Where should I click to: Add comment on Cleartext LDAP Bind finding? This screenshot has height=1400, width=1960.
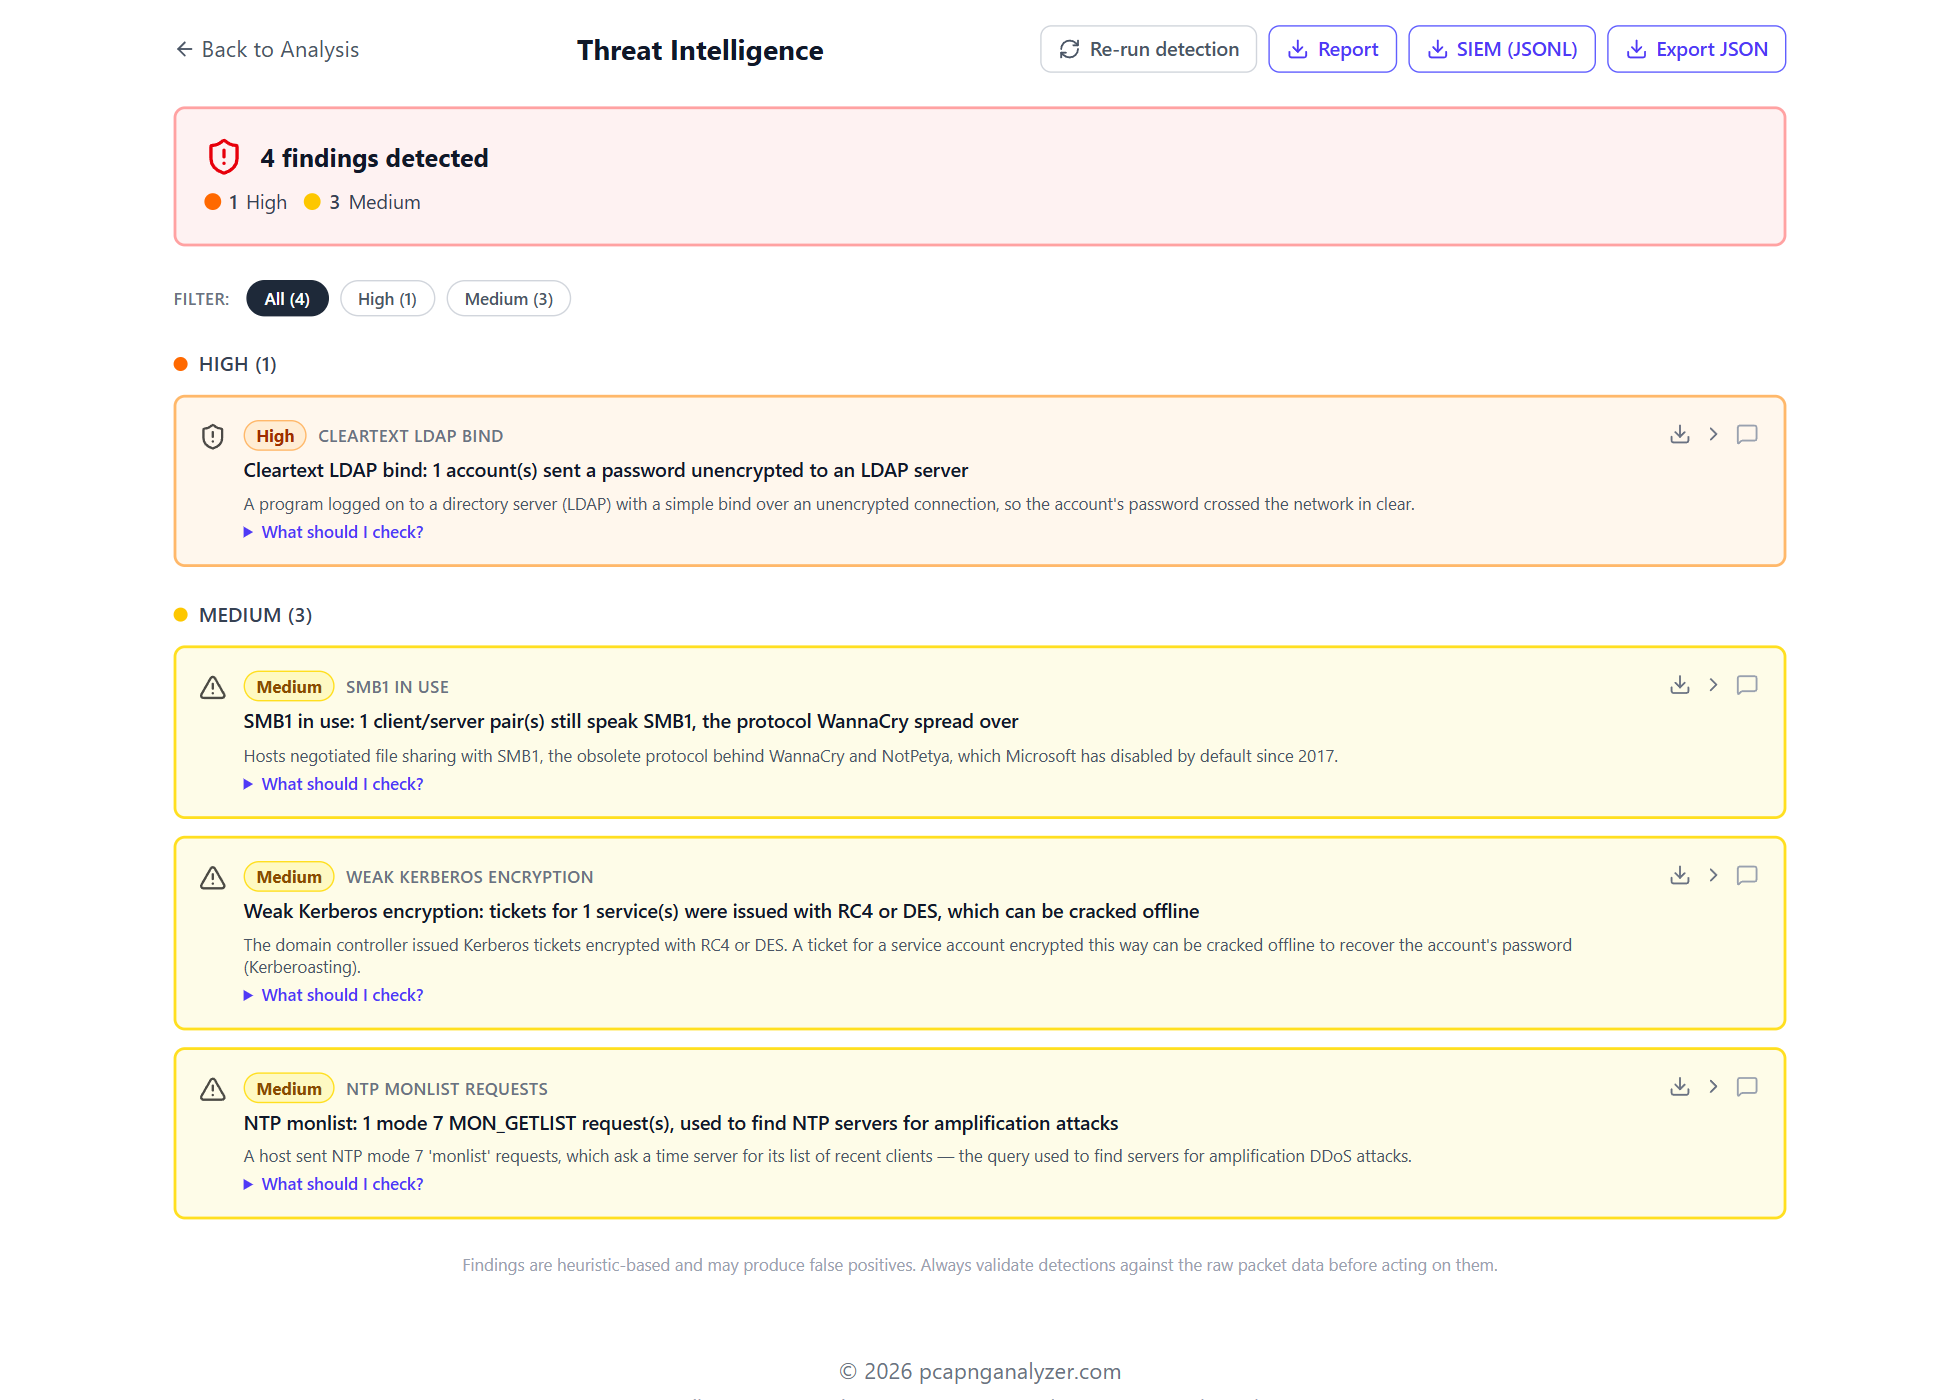tap(1747, 434)
